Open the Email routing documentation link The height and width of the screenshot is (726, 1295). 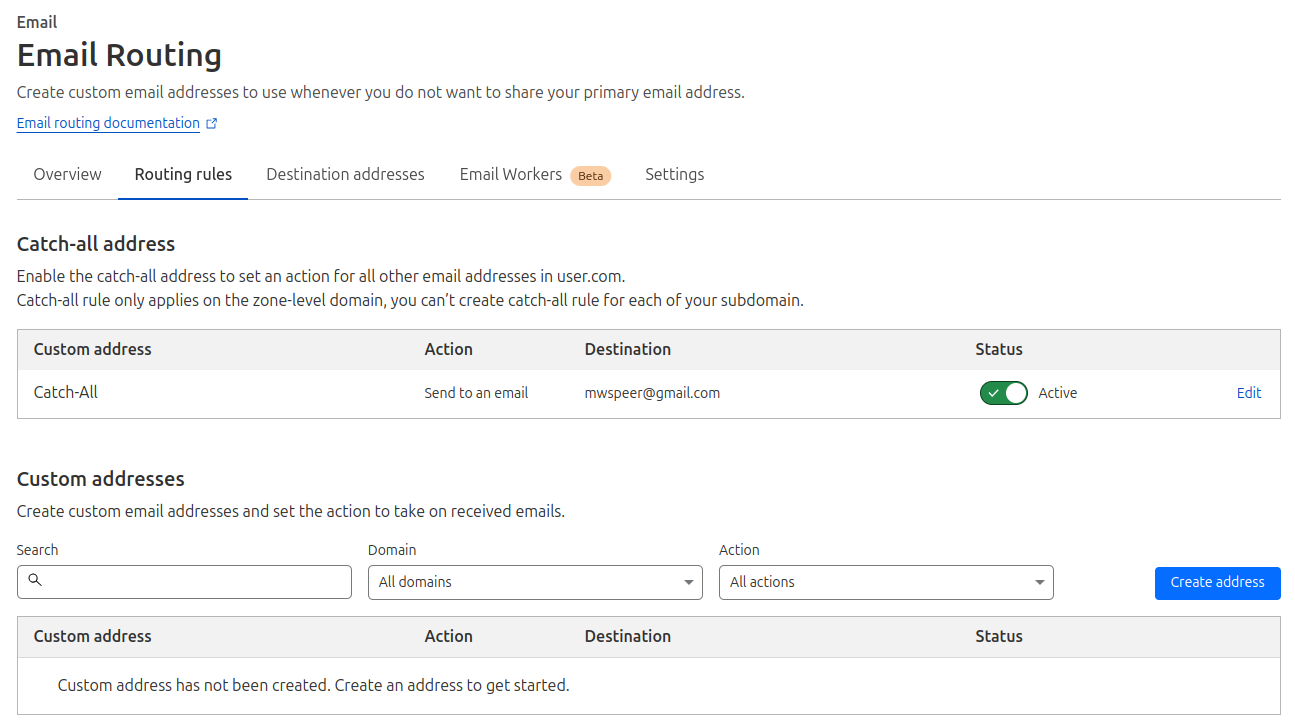pyautogui.click(x=108, y=124)
